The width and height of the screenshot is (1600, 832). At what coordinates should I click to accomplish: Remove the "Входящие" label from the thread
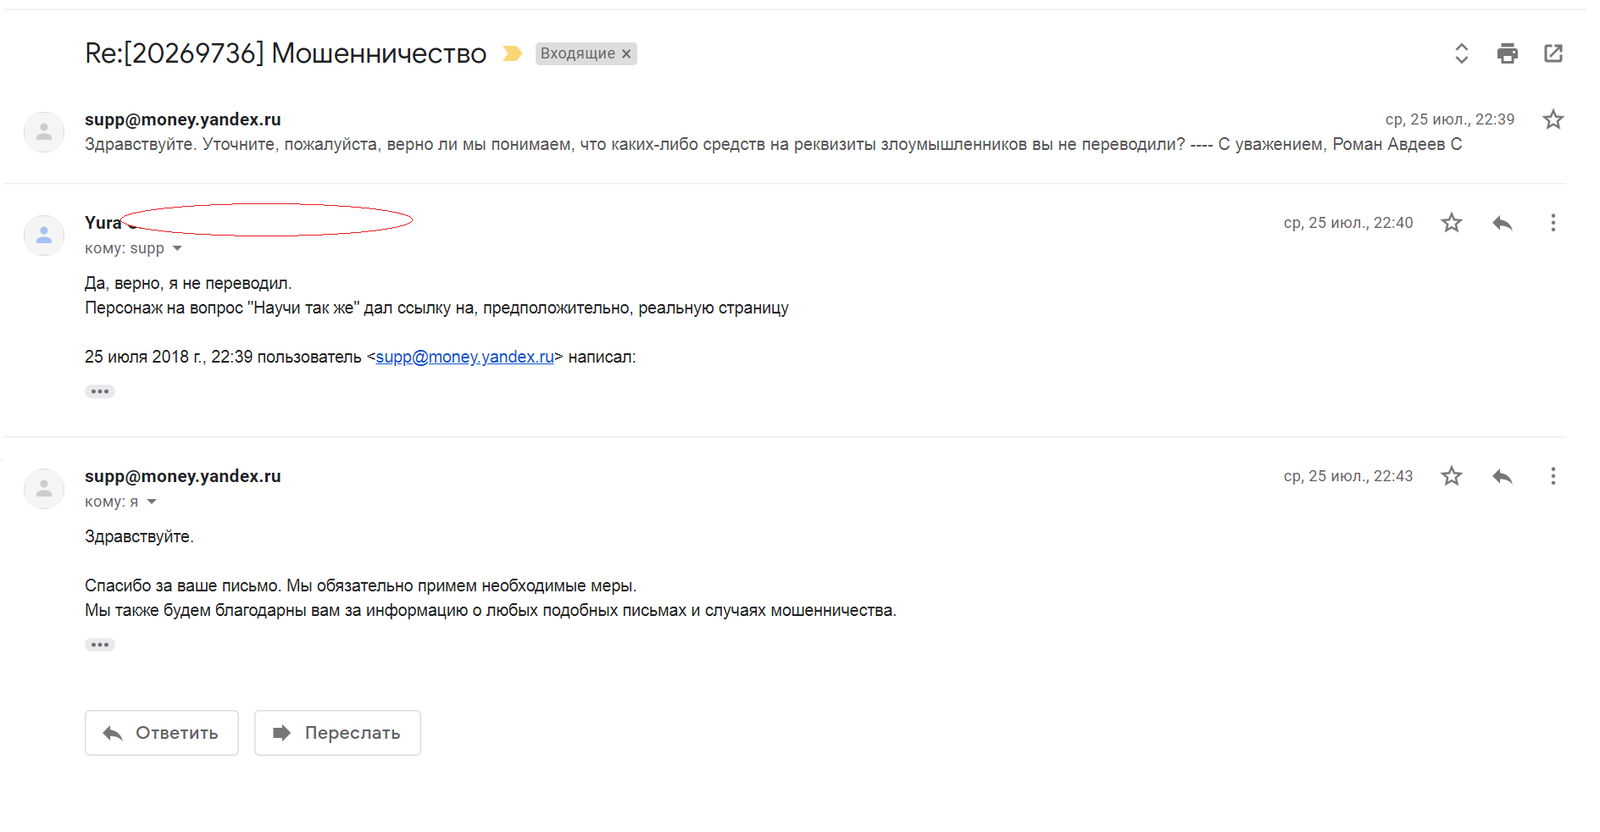click(x=627, y=54)
